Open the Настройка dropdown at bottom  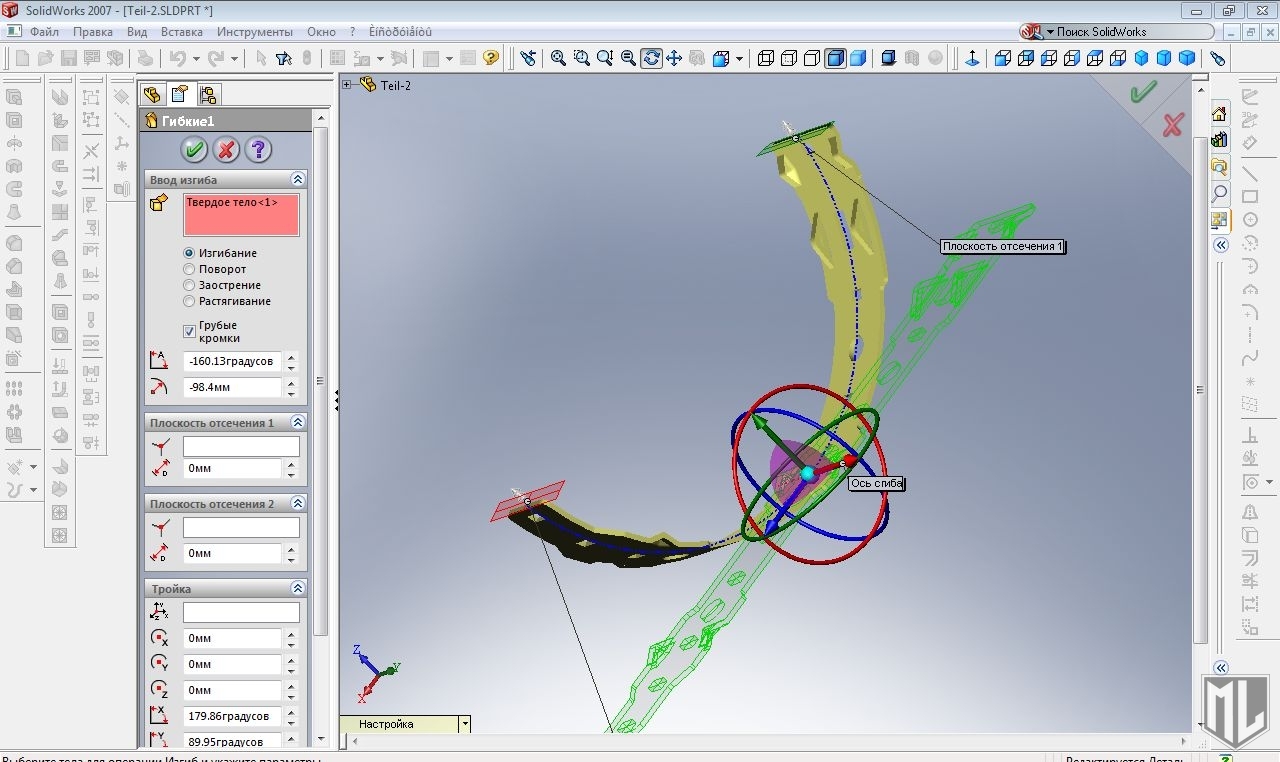click(x=464, y=724)
